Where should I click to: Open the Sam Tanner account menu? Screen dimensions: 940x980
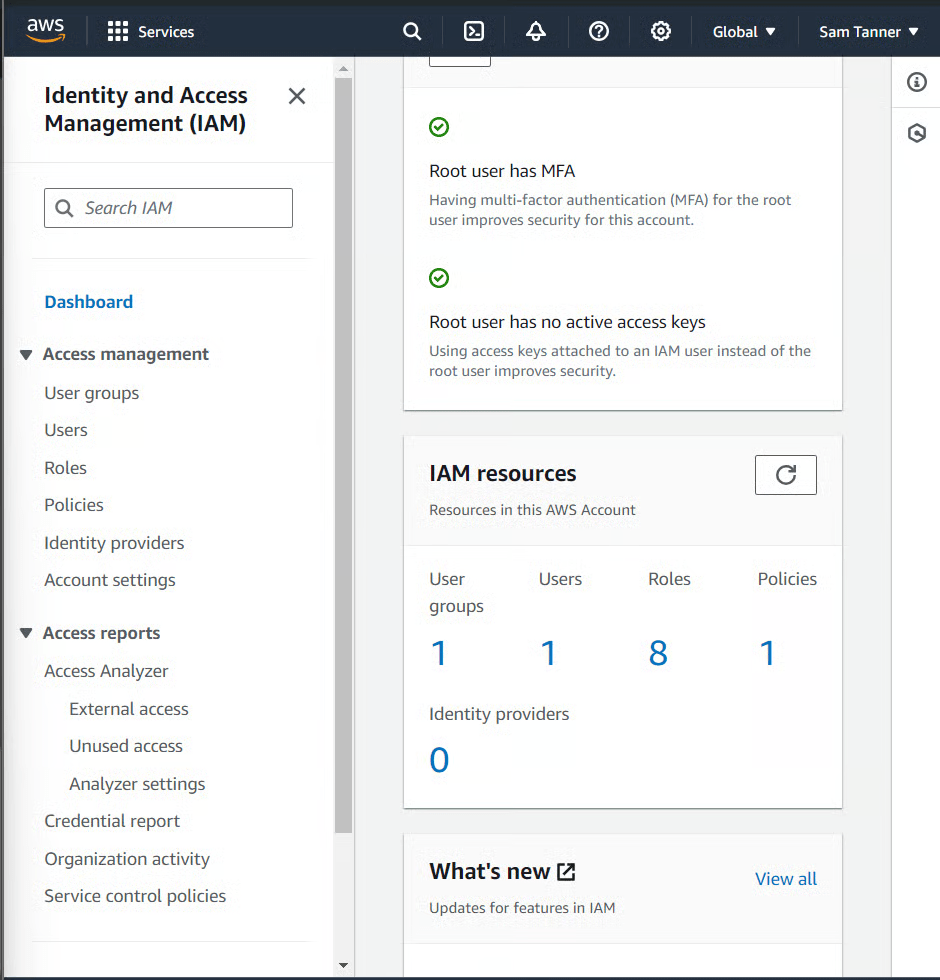[x=867, y=32]
